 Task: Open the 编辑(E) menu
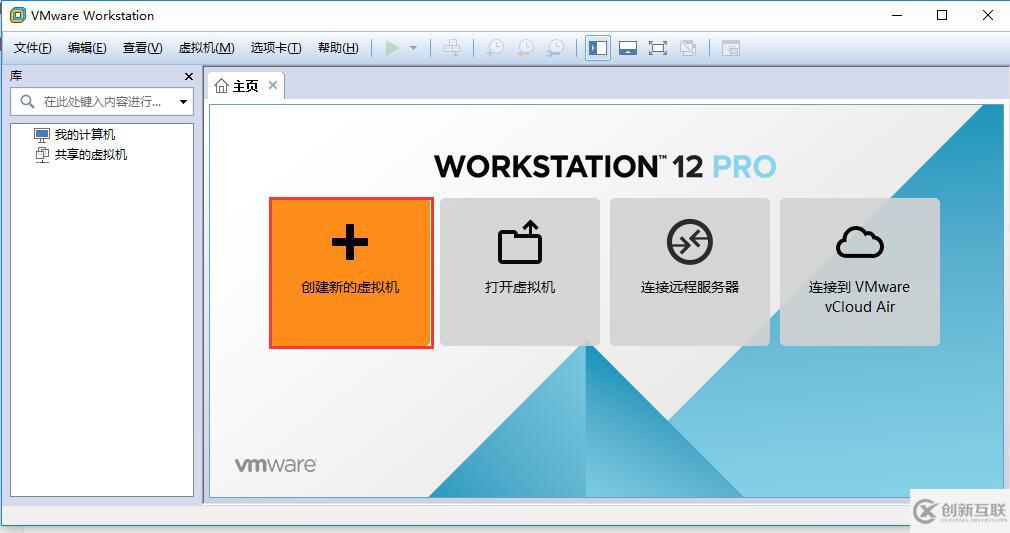[x=87, y=48]
